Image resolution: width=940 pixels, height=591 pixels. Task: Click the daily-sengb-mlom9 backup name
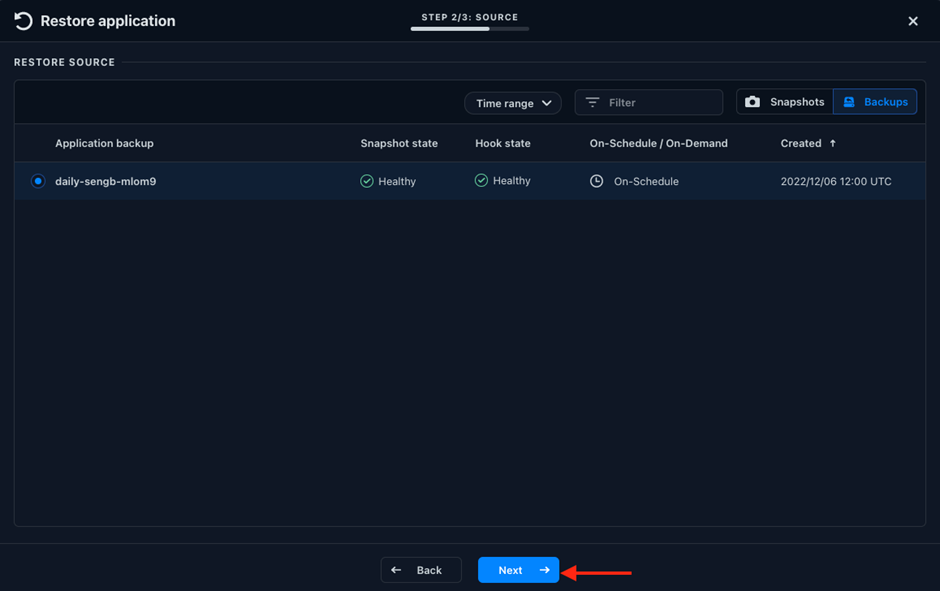pos(106,181)
